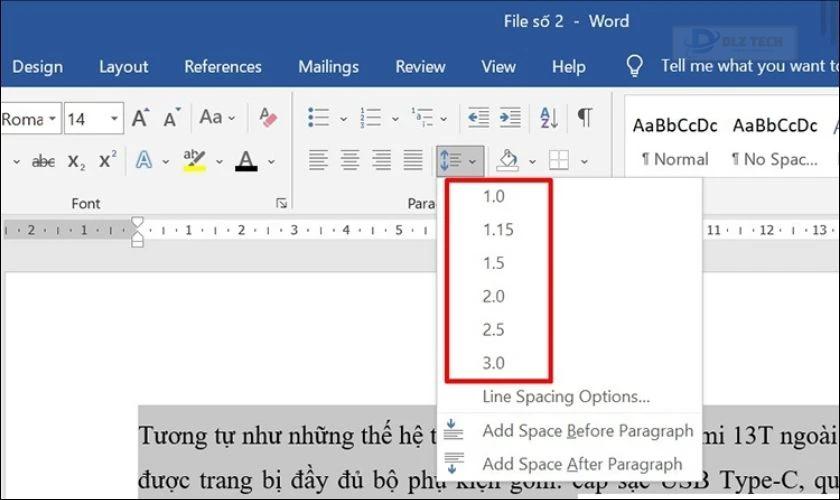The width and height of the screenshot is (840, 500).
Task: Click the Increase Font Size icon
Action: pos(140,117)
